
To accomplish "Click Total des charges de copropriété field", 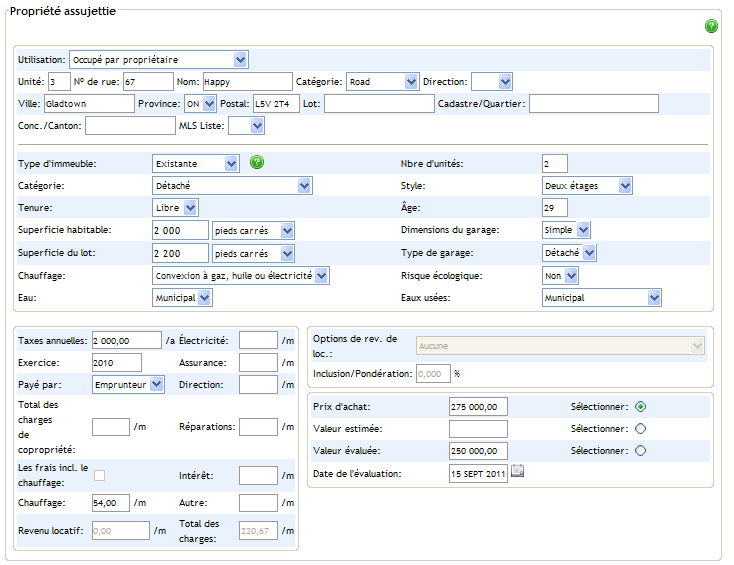I will pos(110,427).
